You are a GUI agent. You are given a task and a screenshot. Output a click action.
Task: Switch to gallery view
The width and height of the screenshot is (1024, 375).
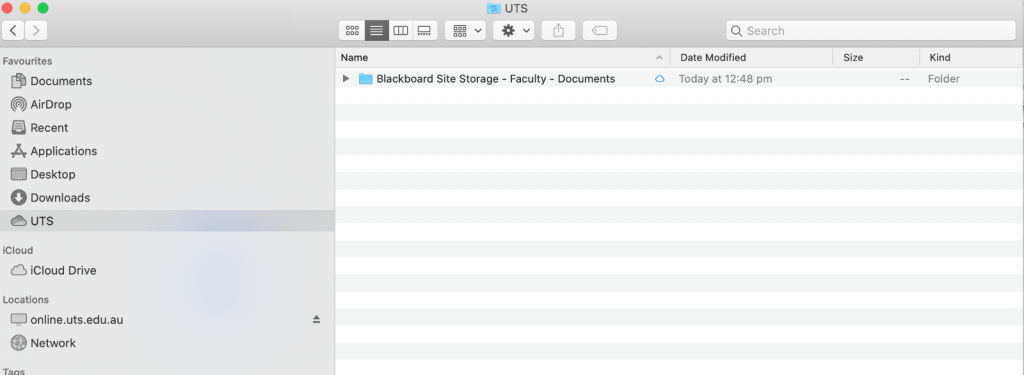(424, 31)
